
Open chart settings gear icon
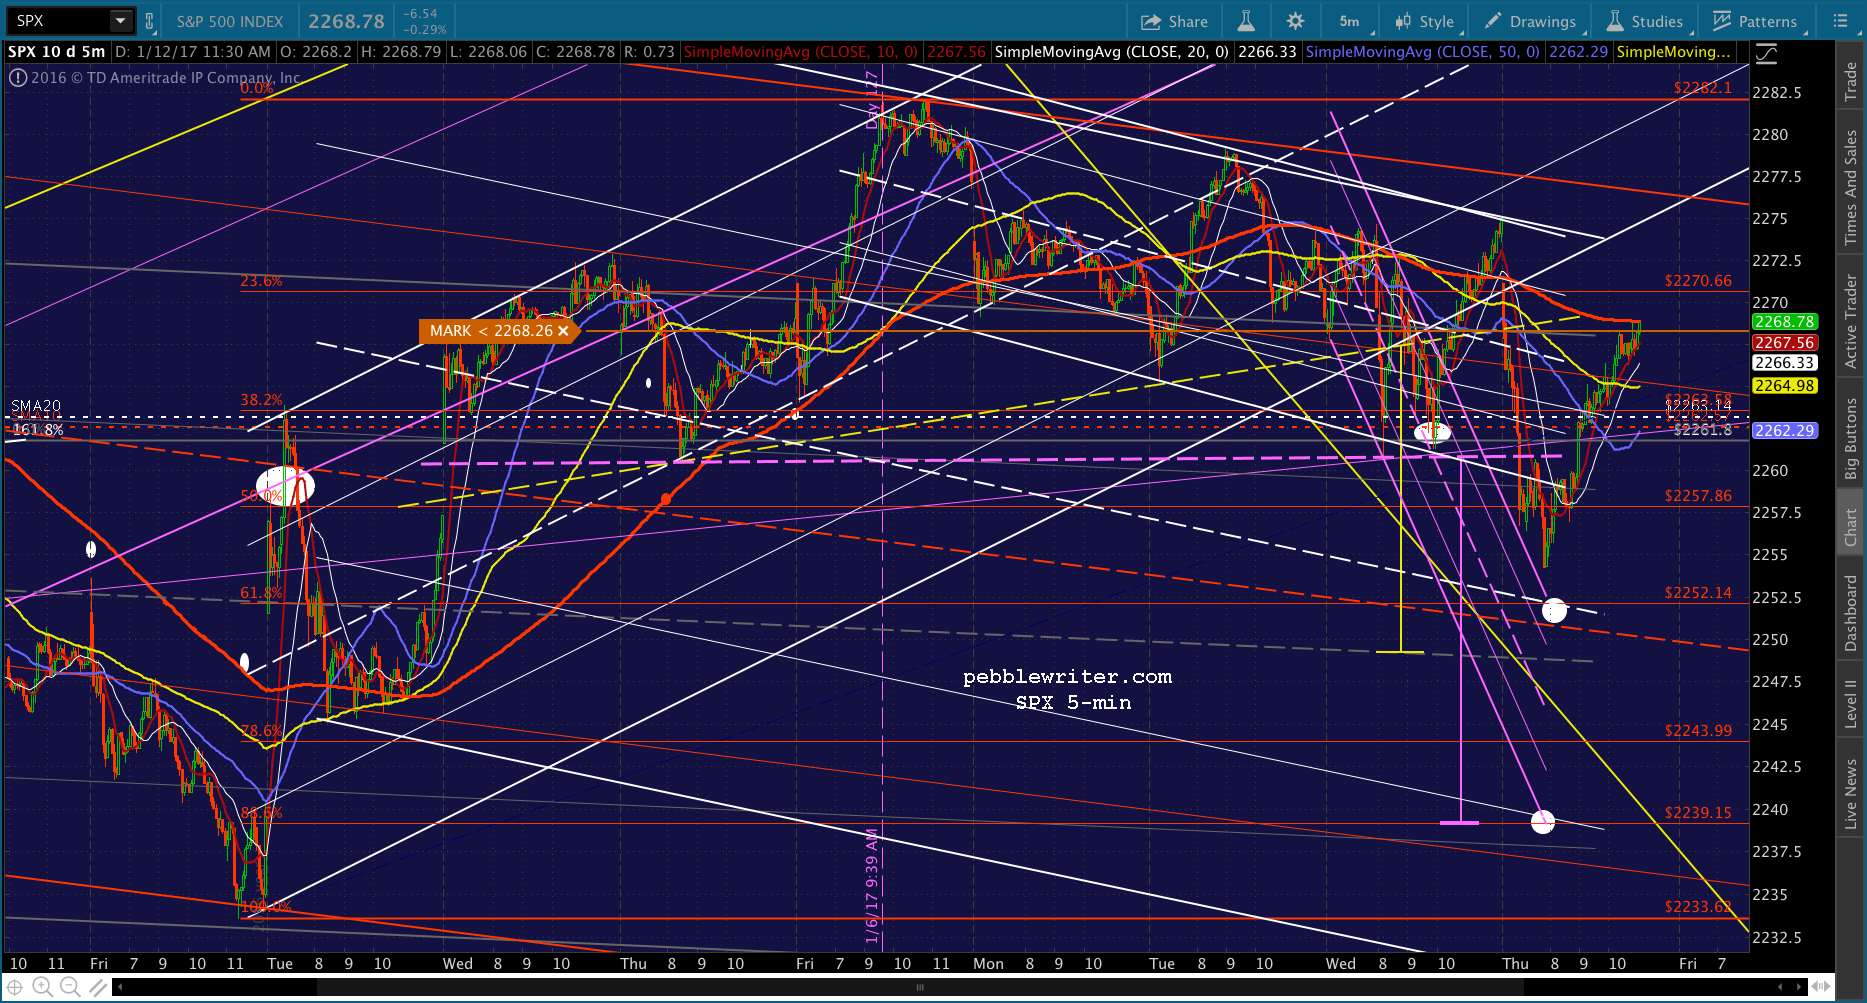[1295, 21]
